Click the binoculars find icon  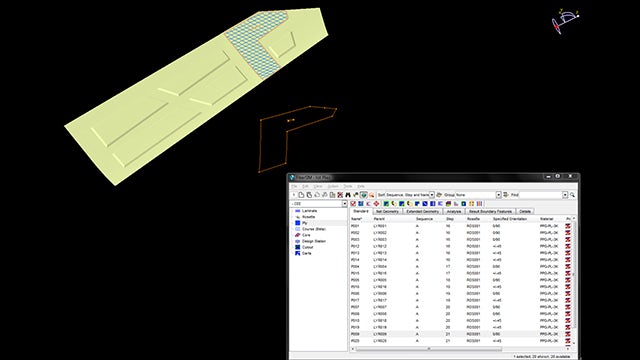pos(348,195)
